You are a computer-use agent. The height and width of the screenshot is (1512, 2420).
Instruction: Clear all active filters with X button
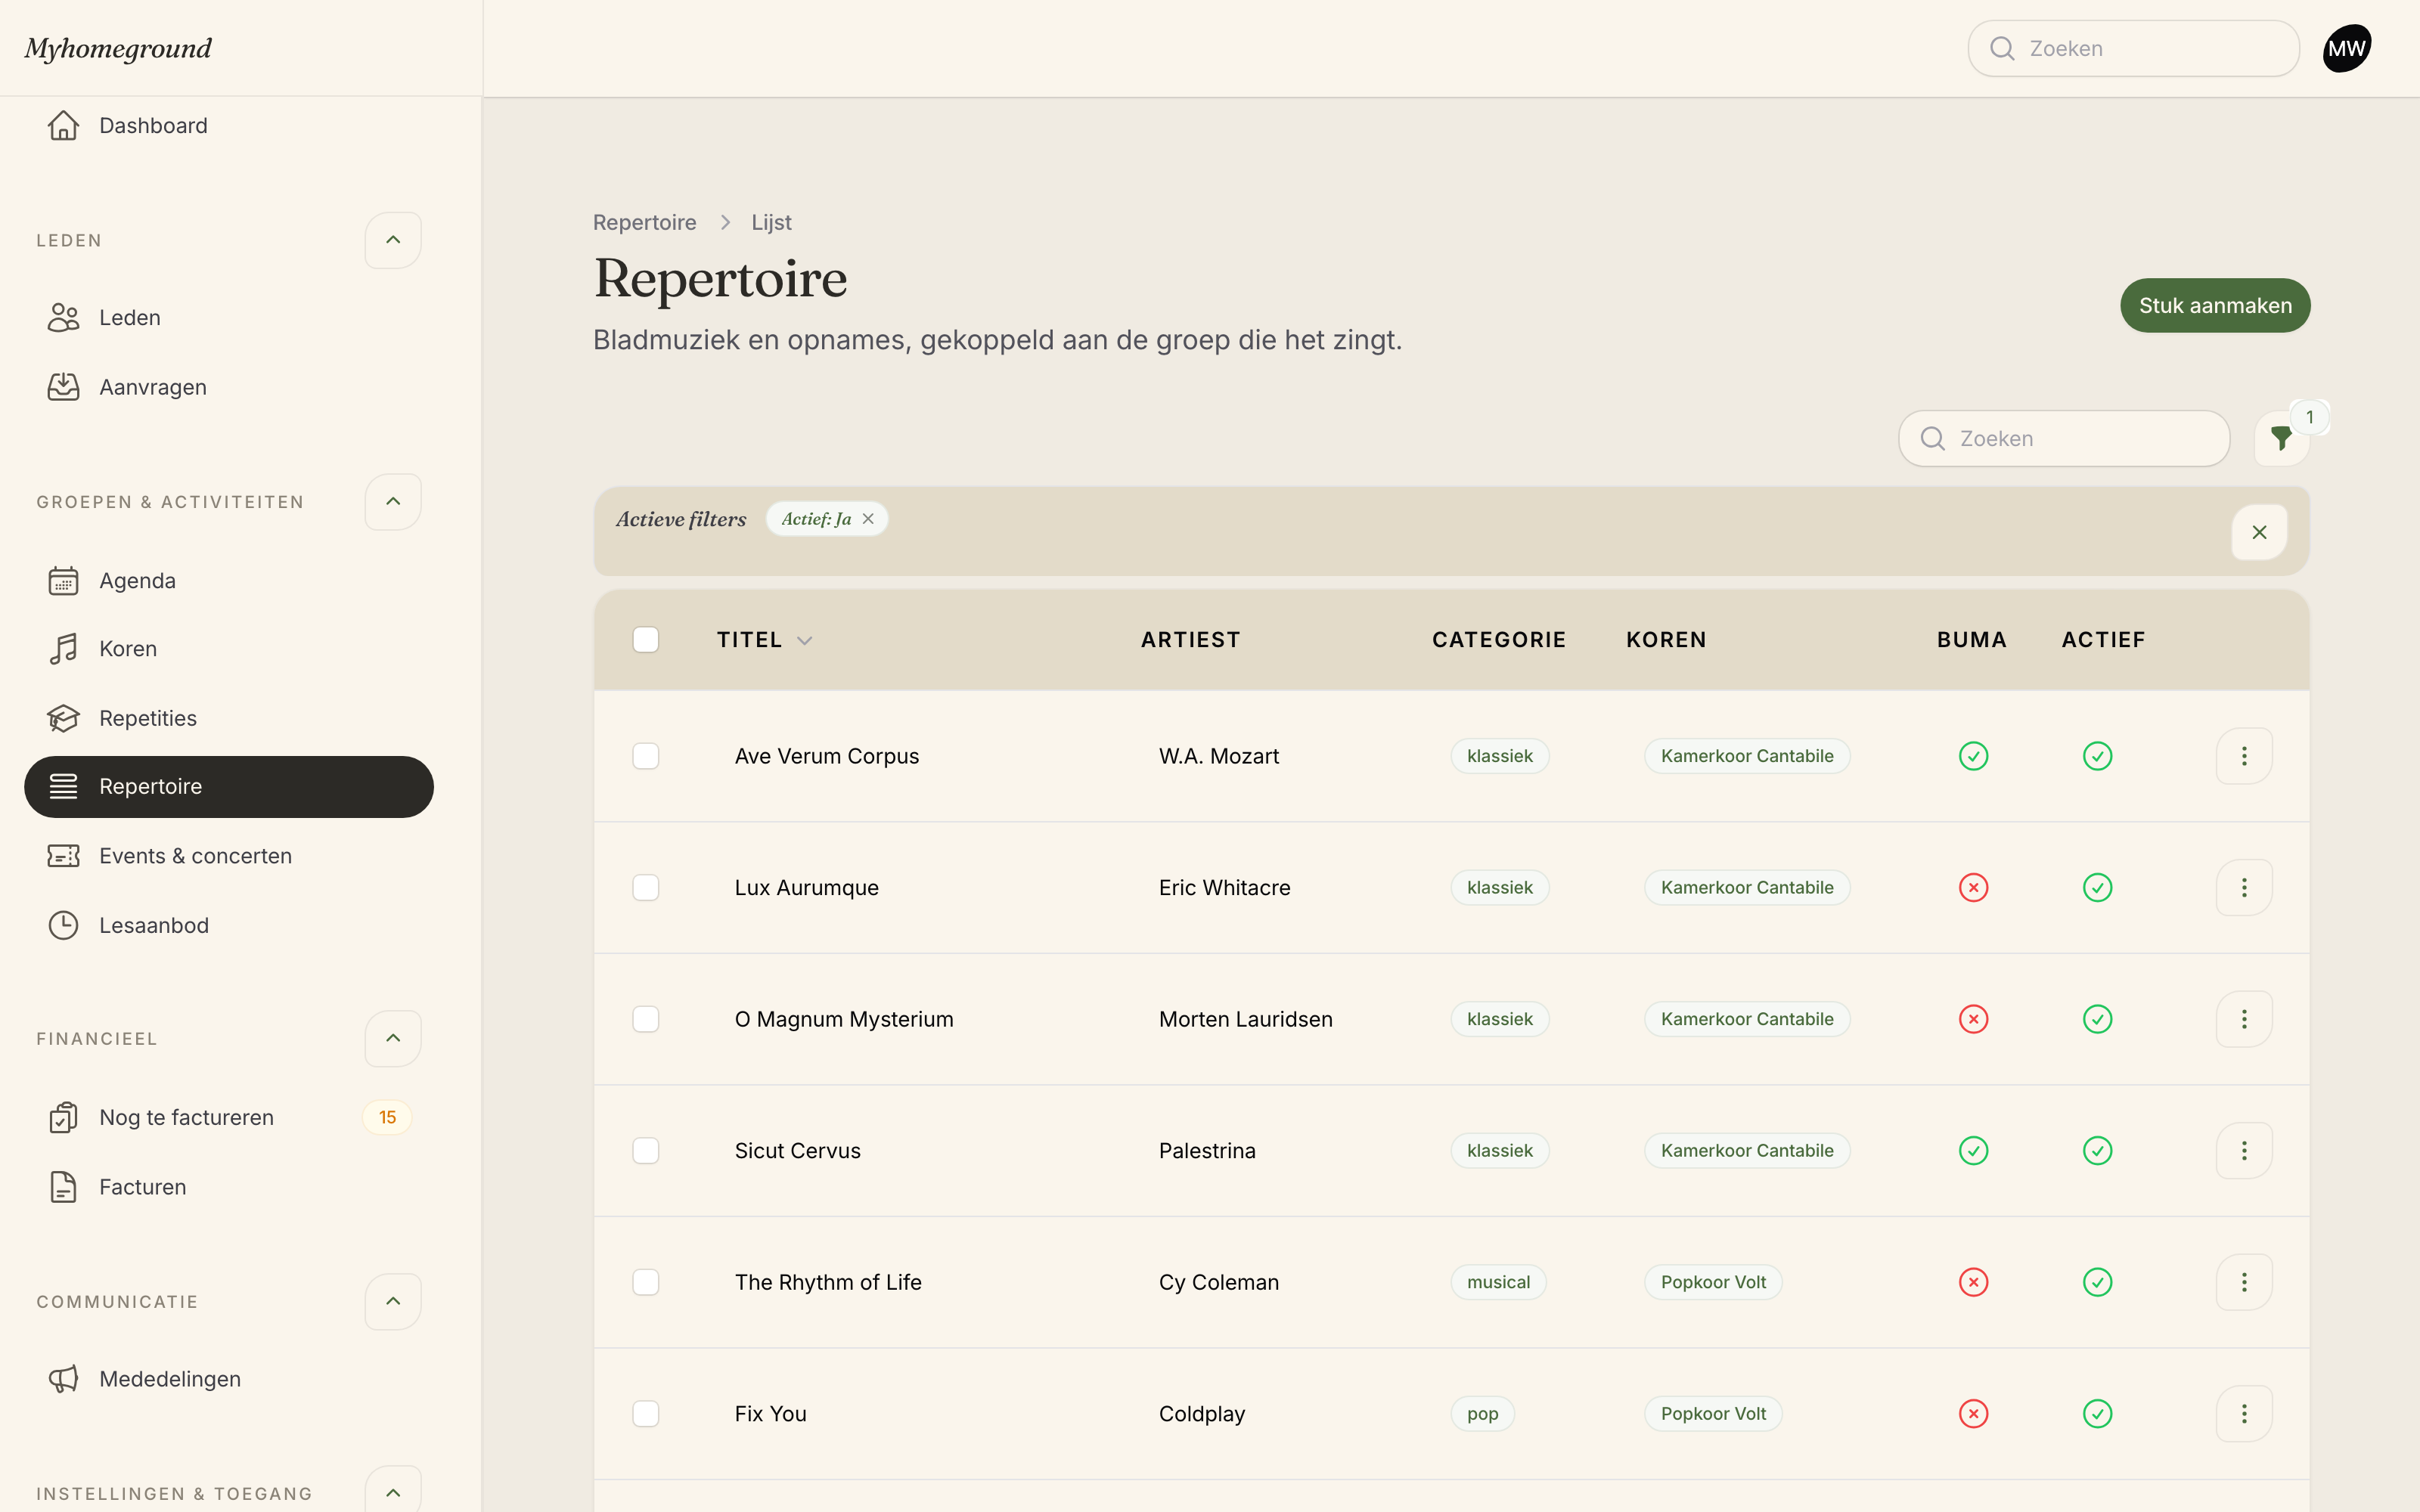pos(2259,532)
